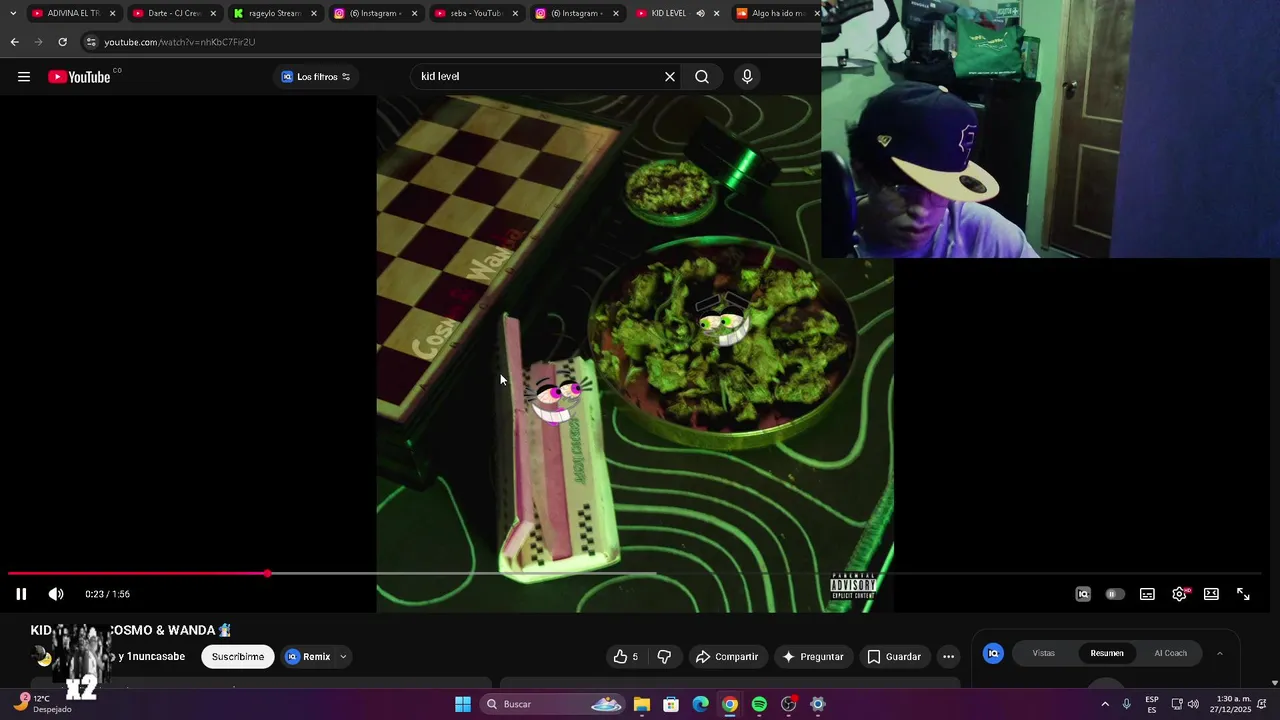Open the ESP language input indicator
Viewport: 1280px width, 720px height.
[x=1152, y=704]
